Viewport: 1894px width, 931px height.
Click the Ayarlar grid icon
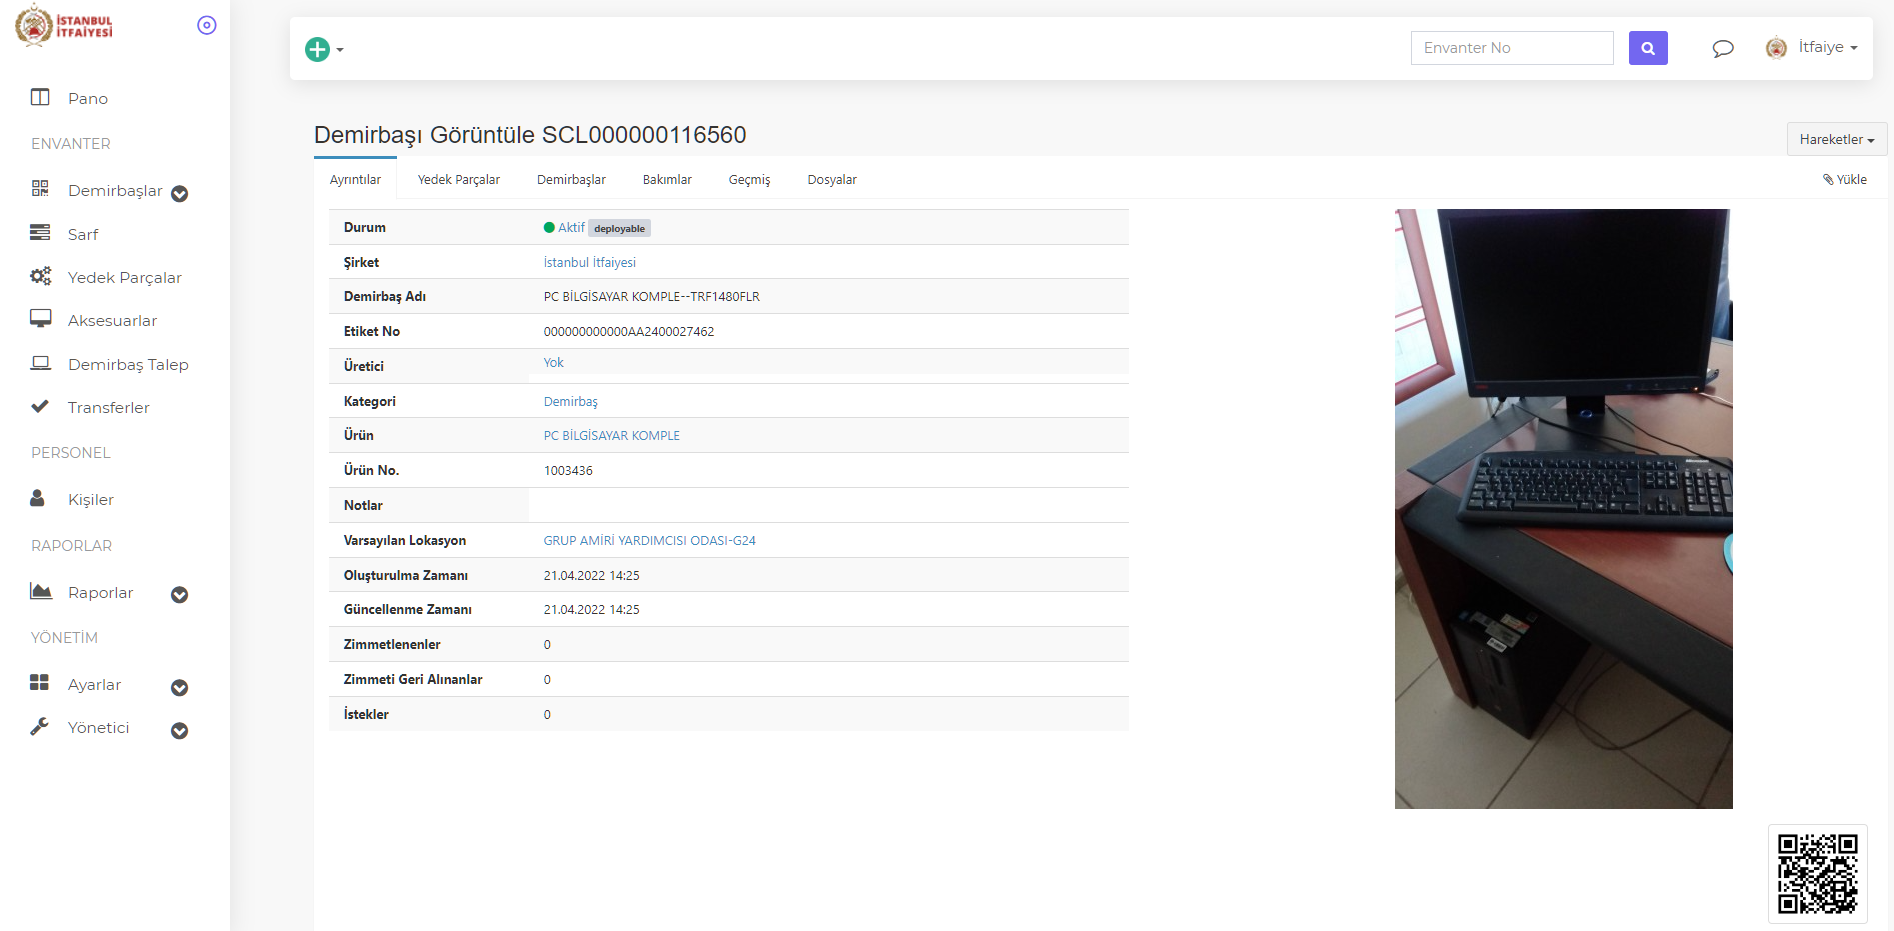(x=40, y=682)
